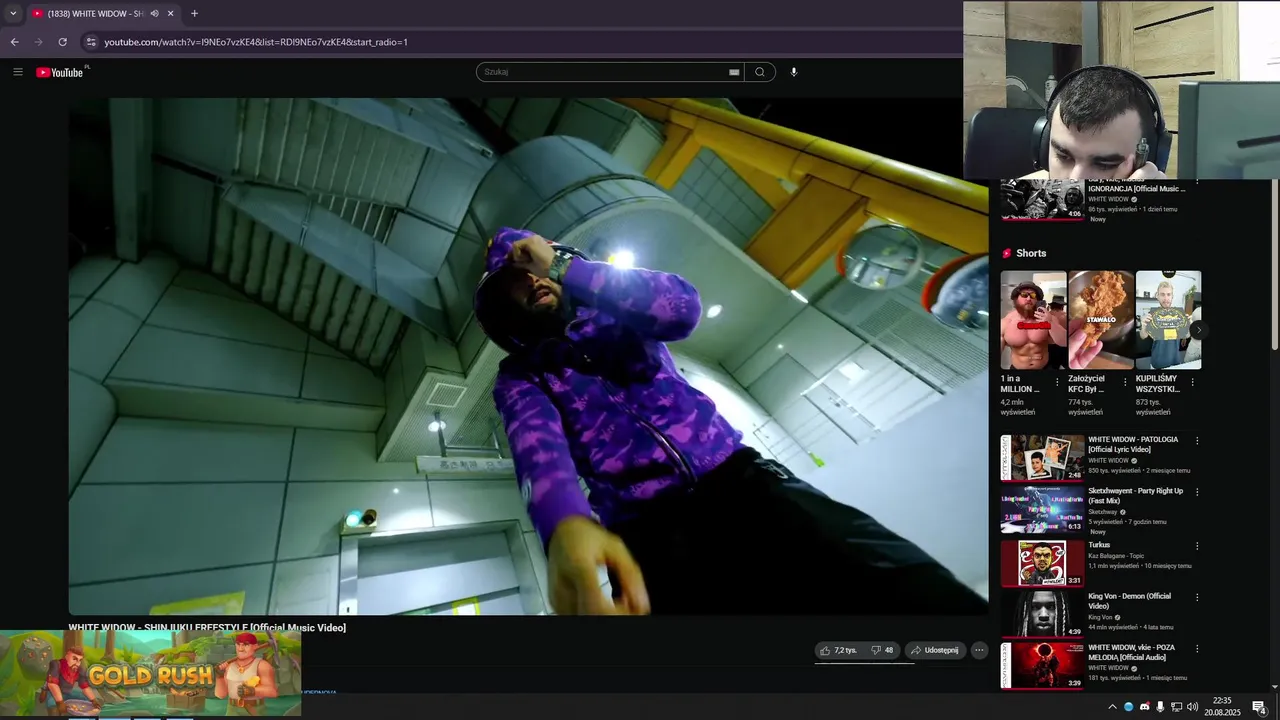Open Sketxhway channel name link

pos(1102,512)
